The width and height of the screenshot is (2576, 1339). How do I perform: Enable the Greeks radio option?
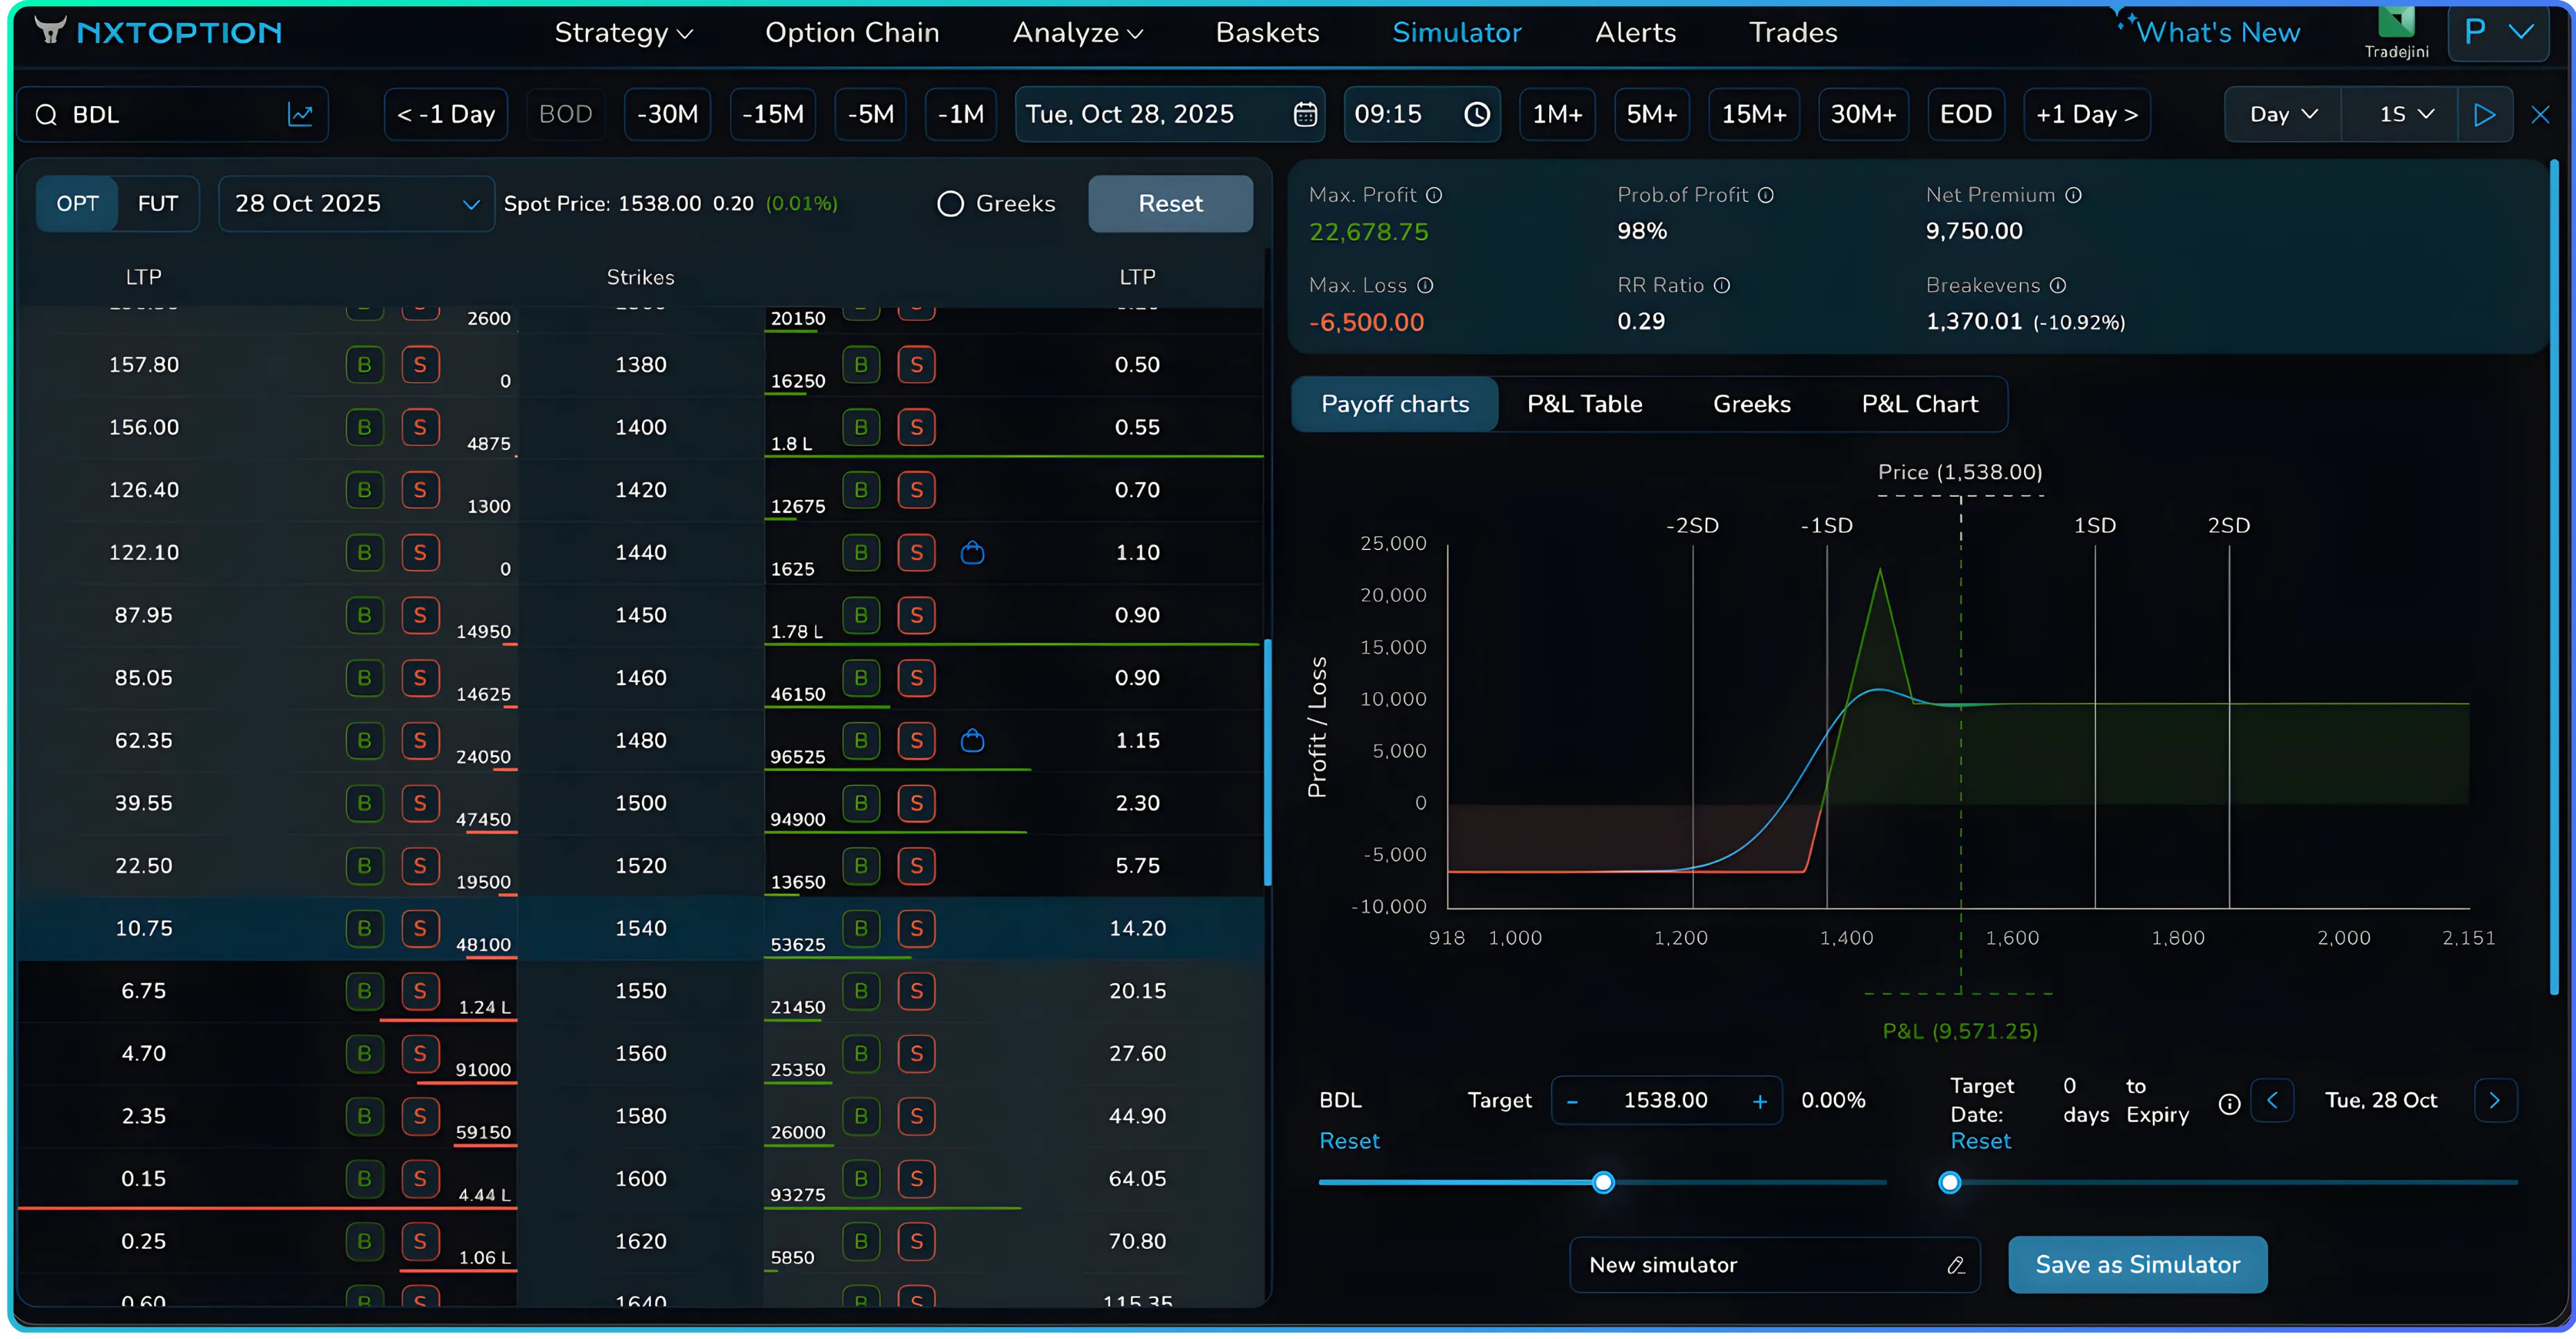950,203
